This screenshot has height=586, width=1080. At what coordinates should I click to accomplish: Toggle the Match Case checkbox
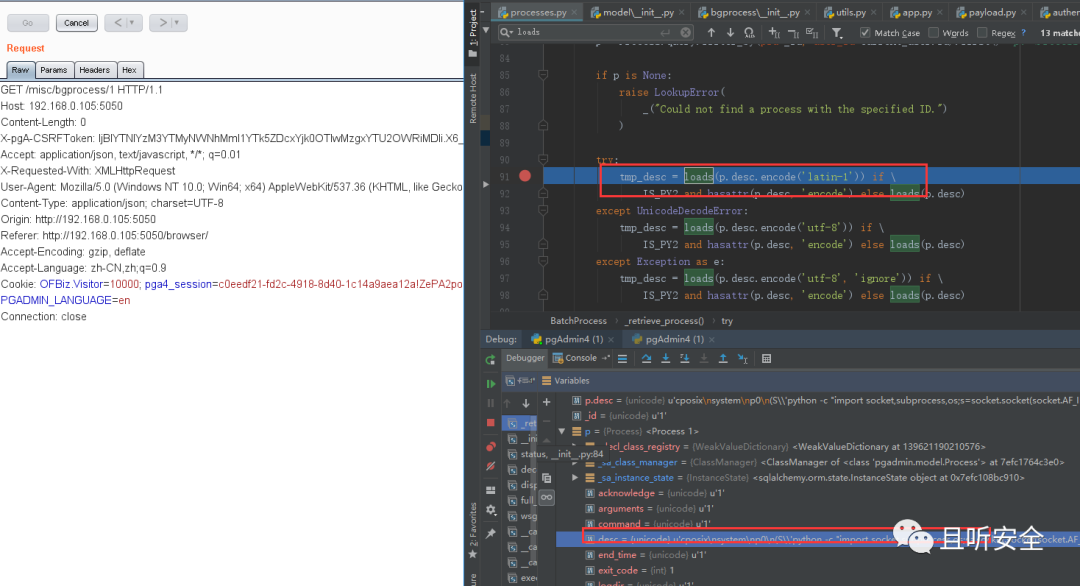pyautogui.click(x=865, y=32)
